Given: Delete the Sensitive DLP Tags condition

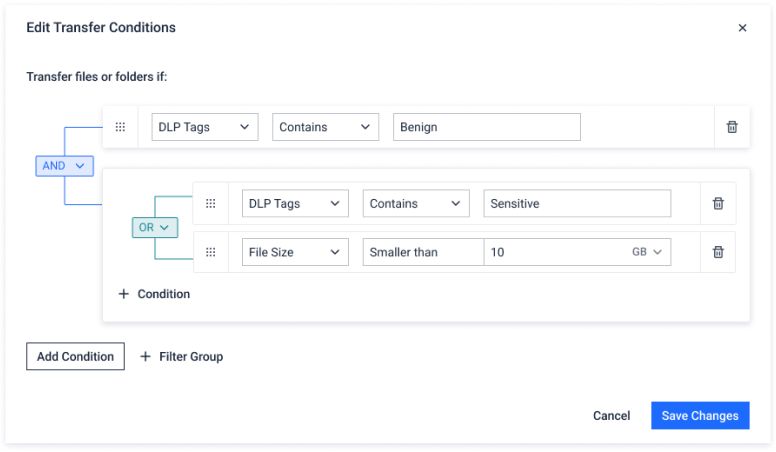Looking at the screenshot, I should pyautogui.click(x=717, y=203).
